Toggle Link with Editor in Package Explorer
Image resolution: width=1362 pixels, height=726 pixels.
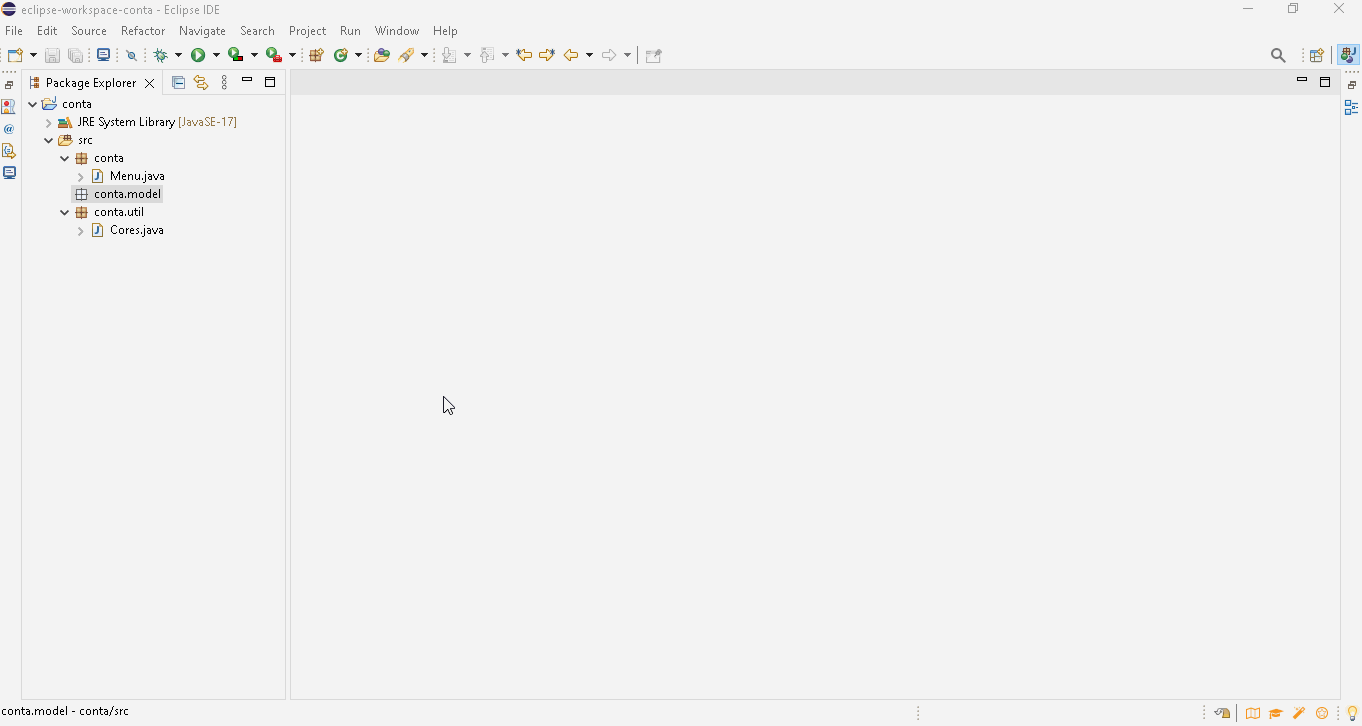click(x=201, y=82)
